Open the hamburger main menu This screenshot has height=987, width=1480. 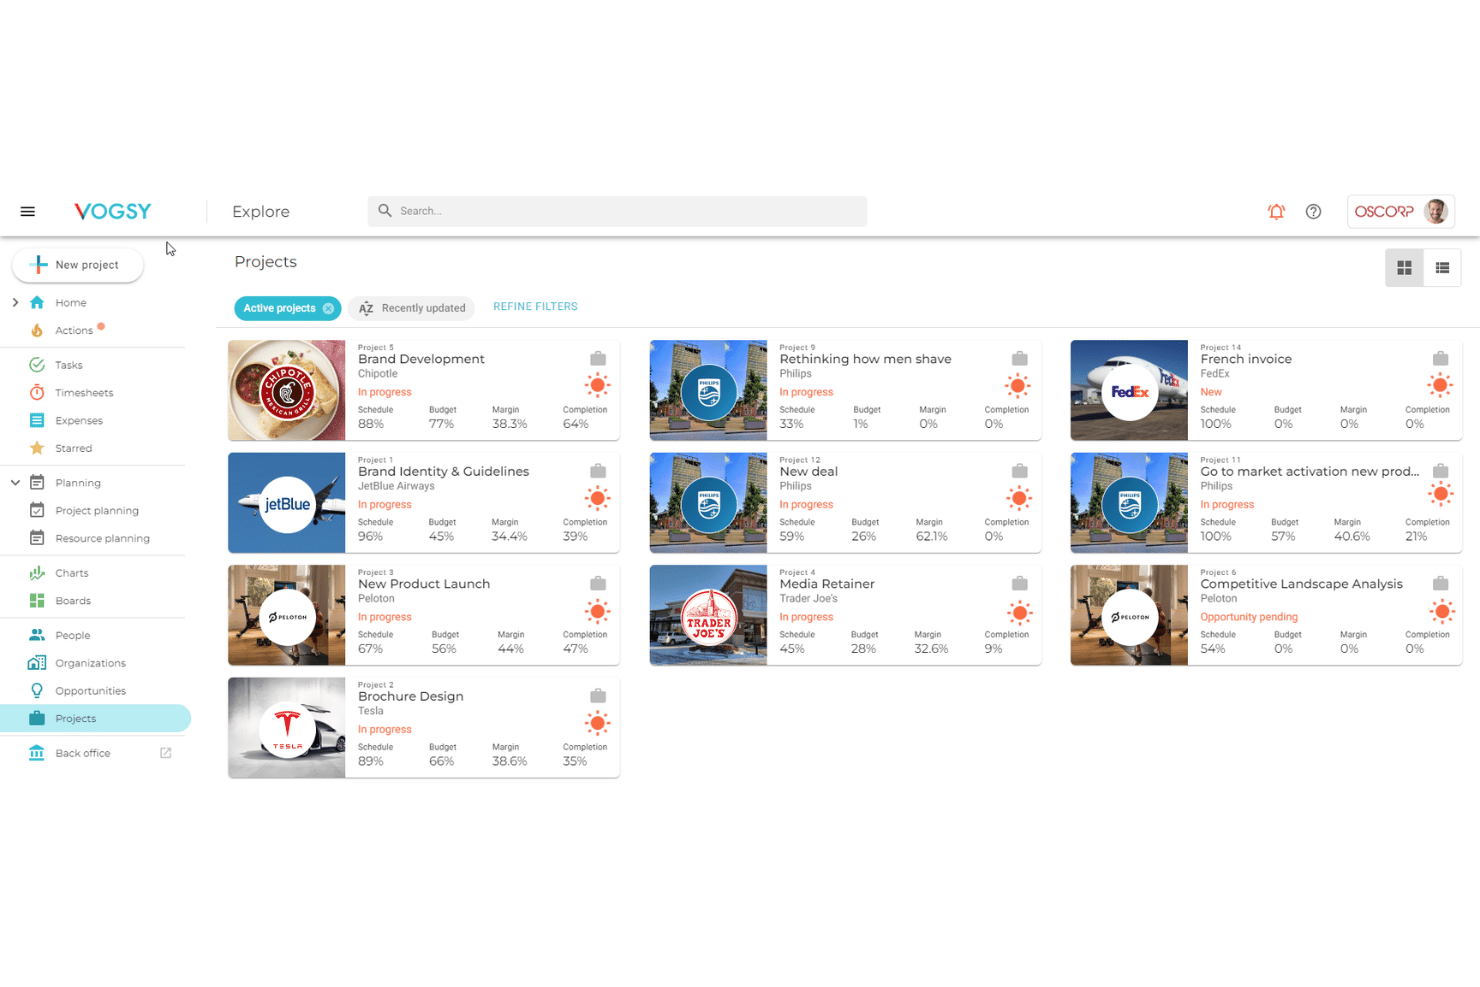[28, 212]
